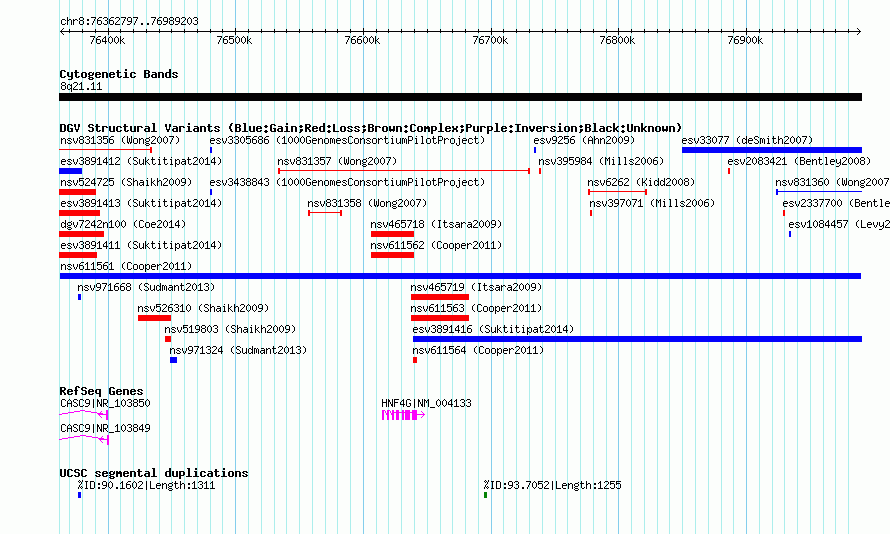Click the nsv465718 (Itsara2009) label
This screenshot has height=534, width=890.
[x=436, y=224]
